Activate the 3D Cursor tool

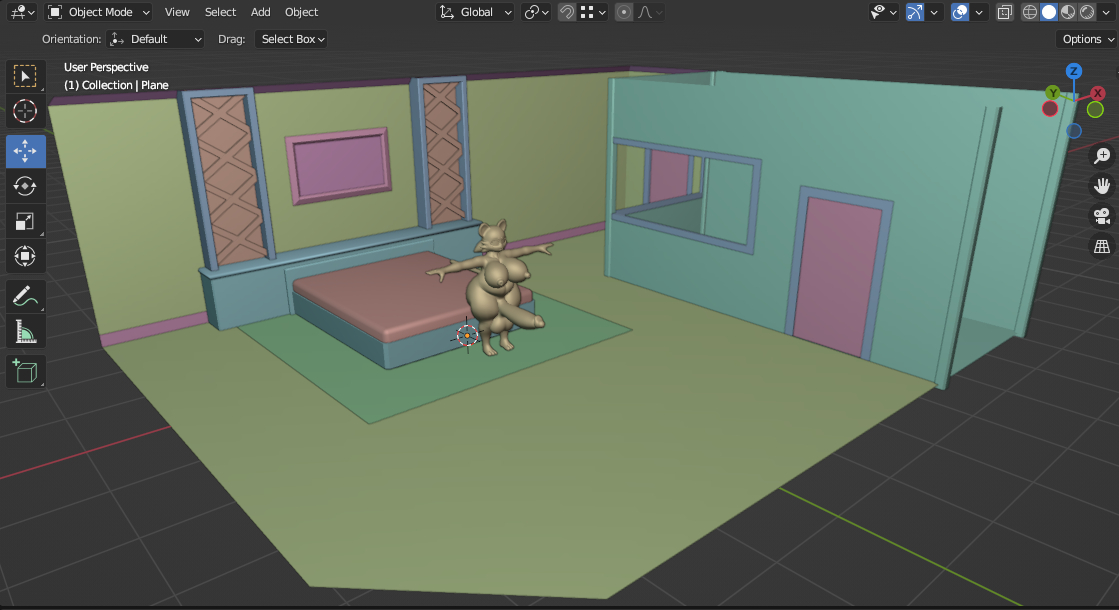point(25,111)
